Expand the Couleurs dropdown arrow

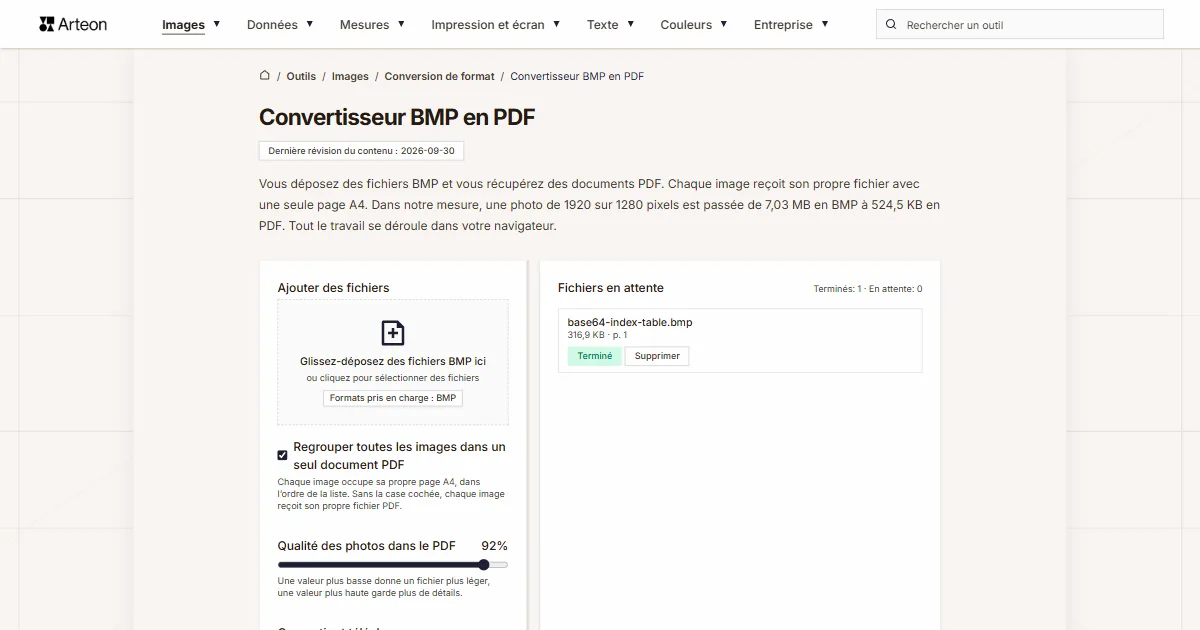[x=725, y=24]
